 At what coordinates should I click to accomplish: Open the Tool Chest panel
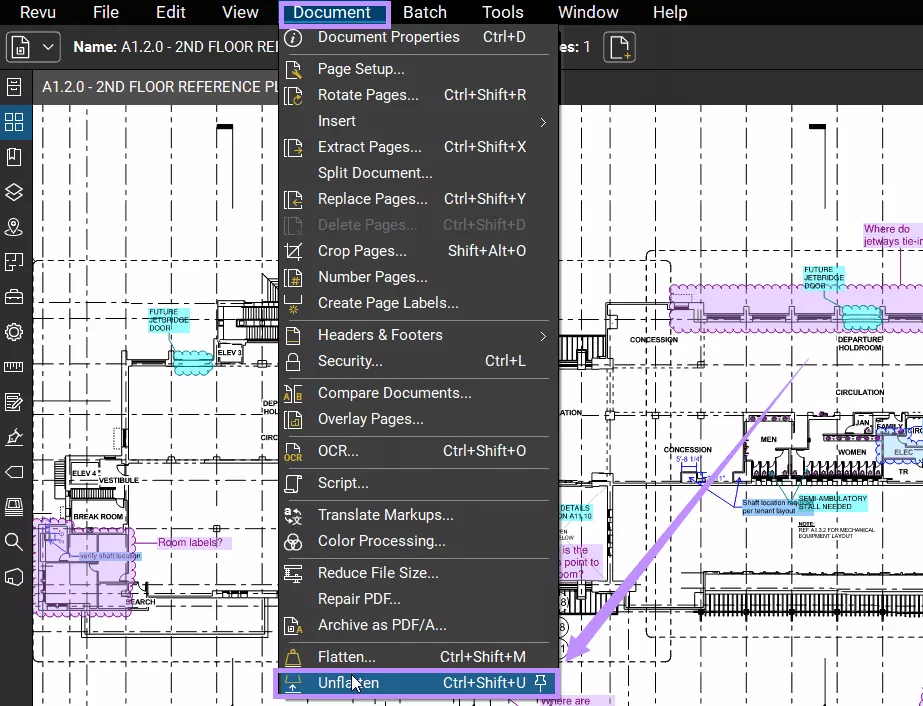pos(14,297)
